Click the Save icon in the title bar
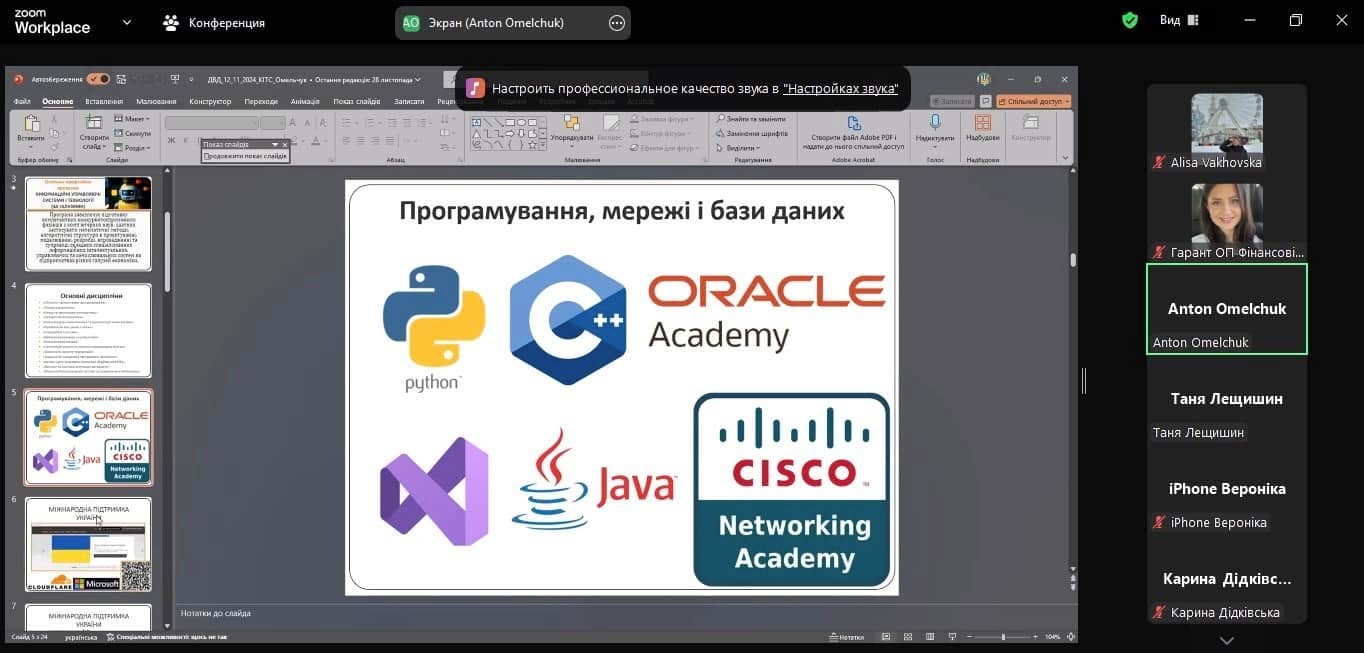Image resolution: width=1364 pixels, height=653 pixels. tap(121, 79)
